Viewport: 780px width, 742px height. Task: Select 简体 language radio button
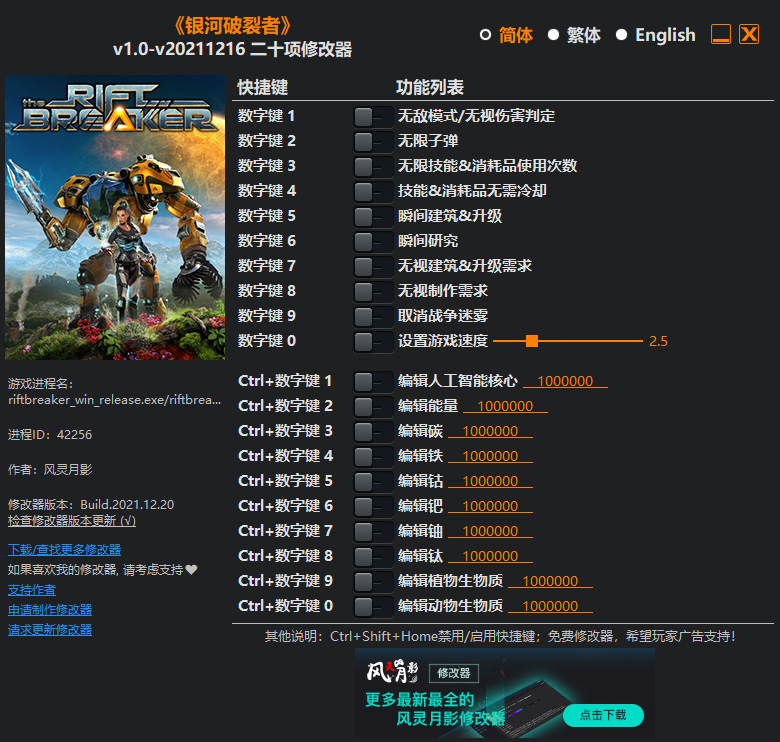(486, 35)
